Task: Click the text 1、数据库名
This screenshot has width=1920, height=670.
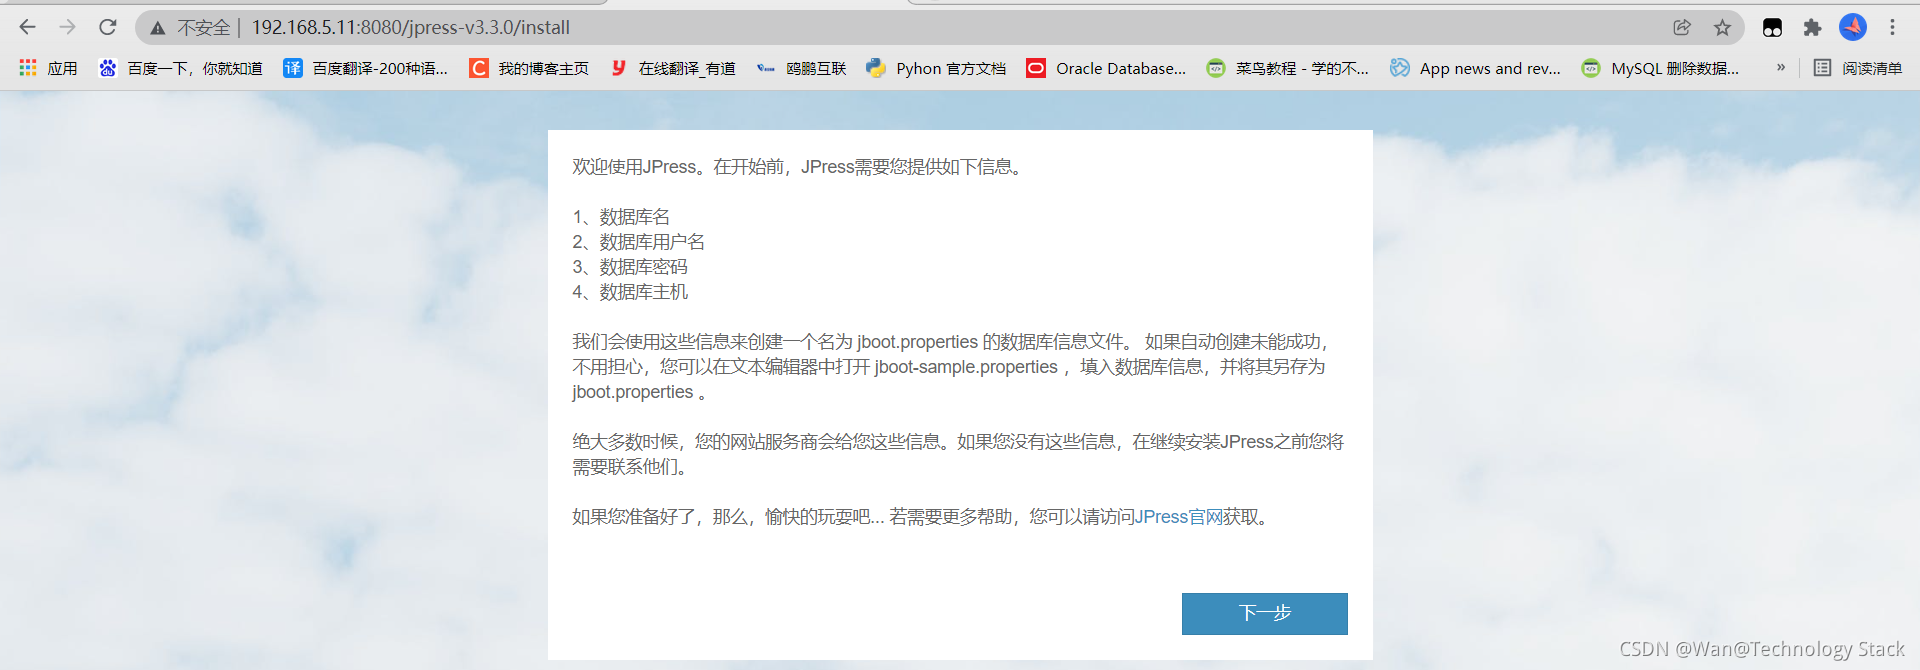Action: coord(621,217)
